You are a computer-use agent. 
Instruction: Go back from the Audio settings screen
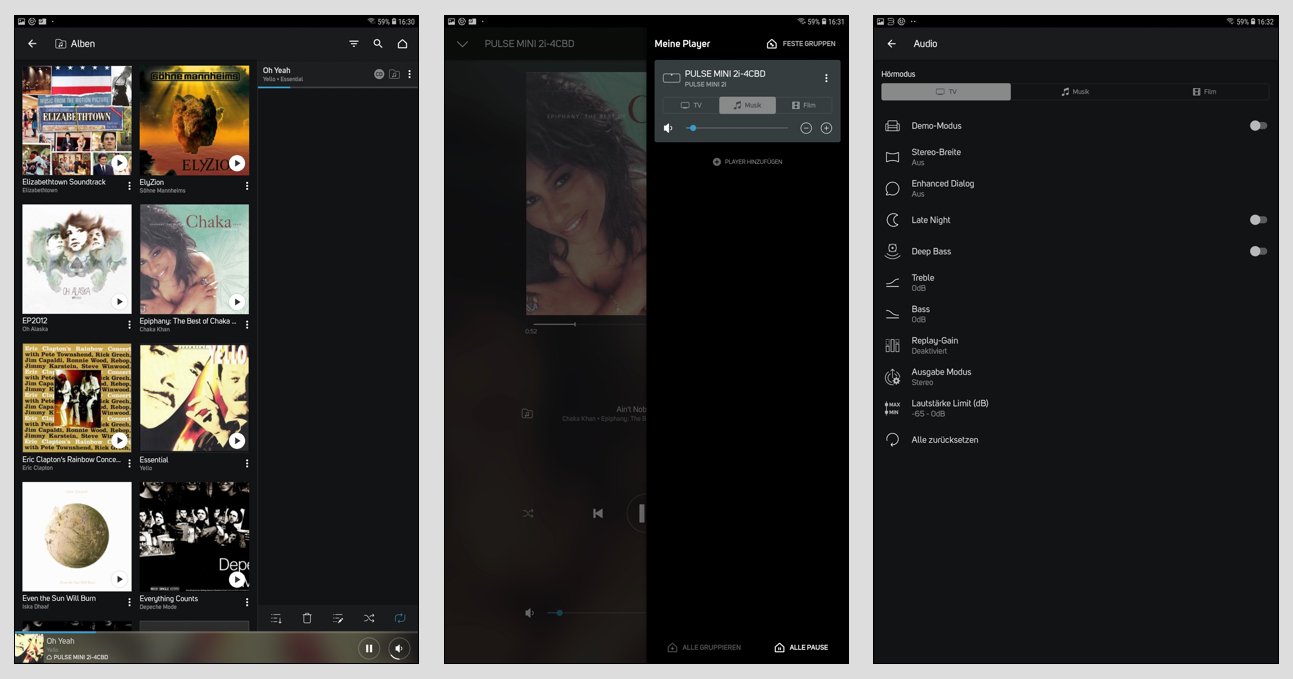click(x=891, y=44)
